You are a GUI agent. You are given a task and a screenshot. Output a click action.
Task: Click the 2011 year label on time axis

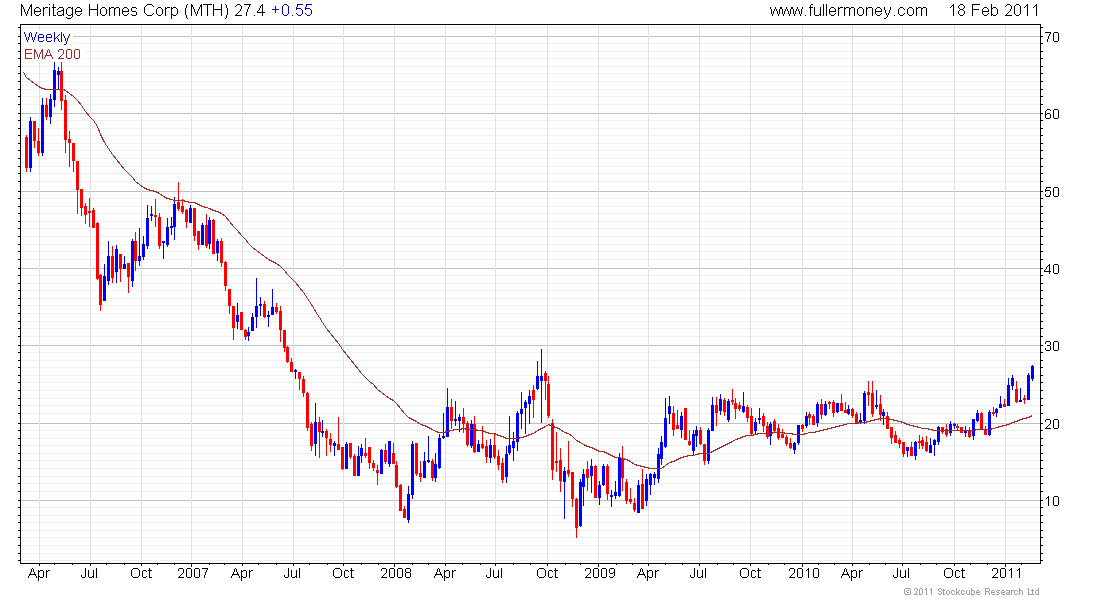(1007, 573)
